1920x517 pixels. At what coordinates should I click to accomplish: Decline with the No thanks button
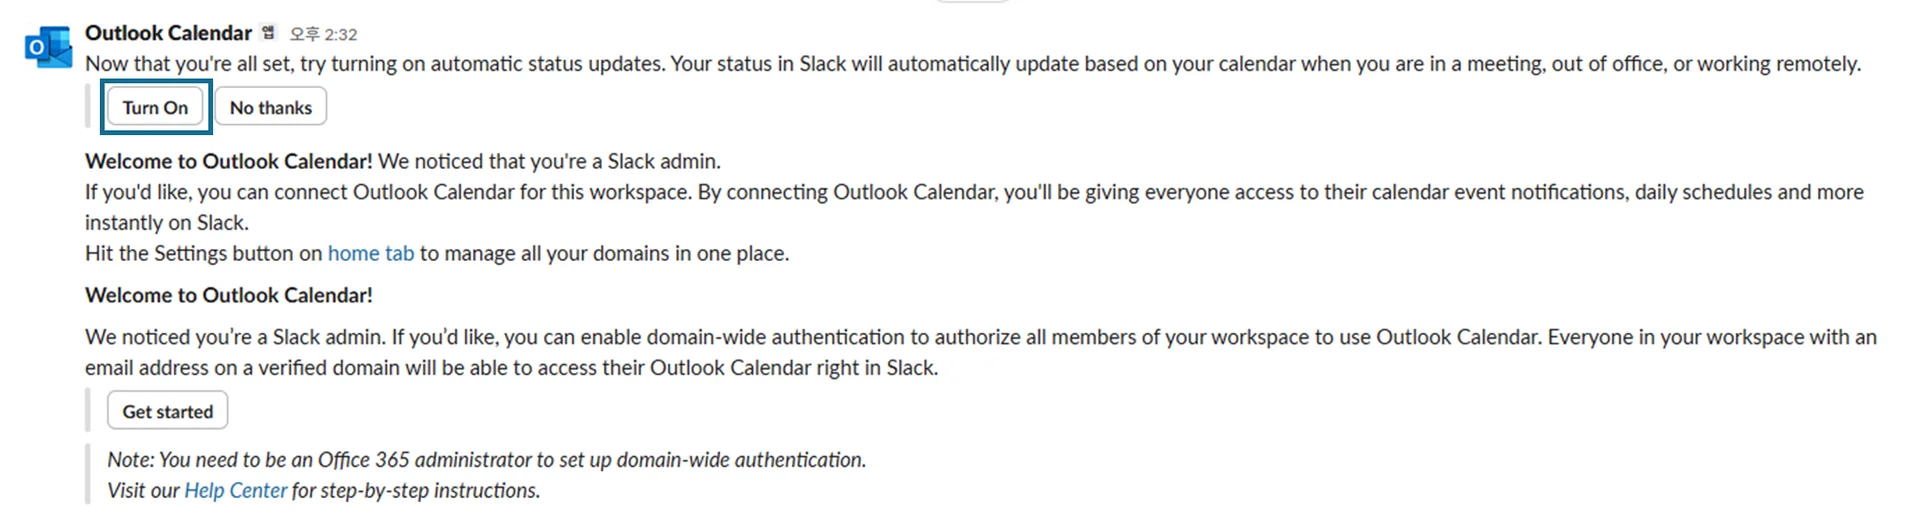click(270, 108)
